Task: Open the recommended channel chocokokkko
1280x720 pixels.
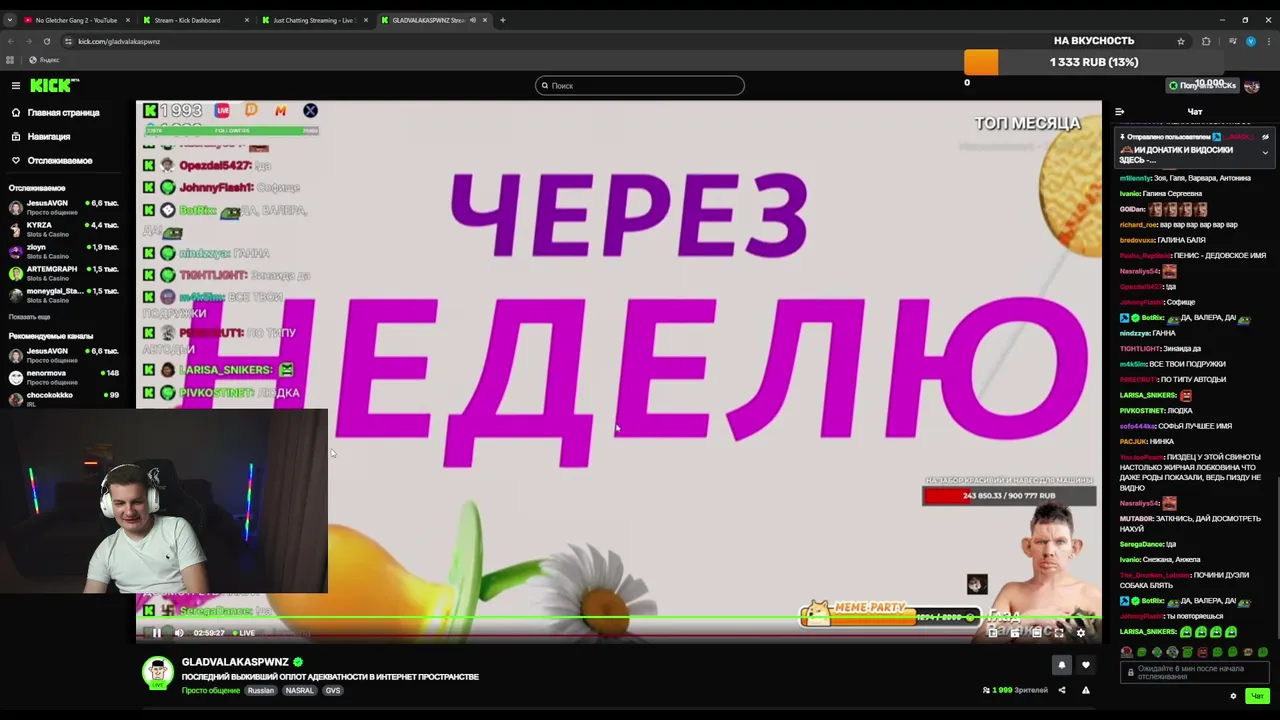Action: 64,398
